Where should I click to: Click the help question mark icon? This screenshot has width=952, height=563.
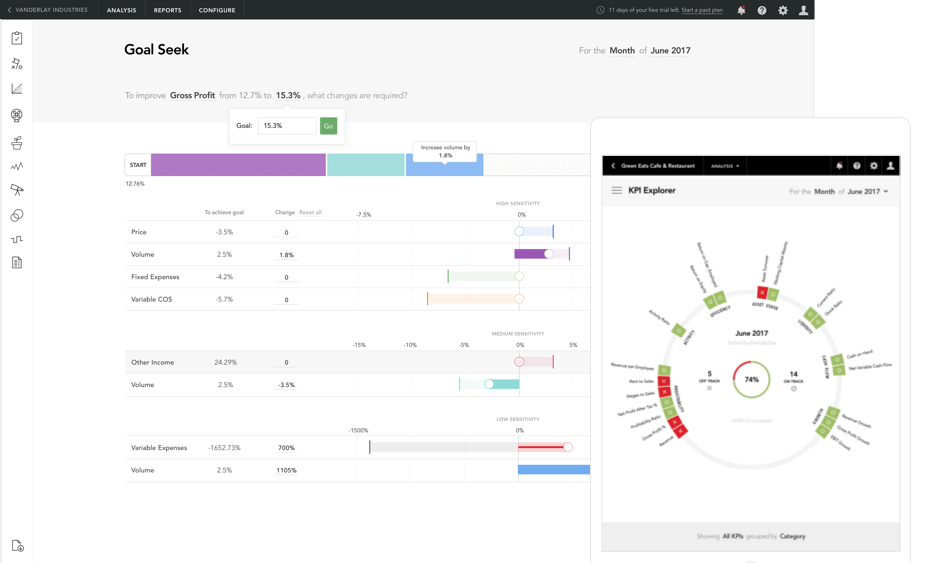tap(762, 10)
